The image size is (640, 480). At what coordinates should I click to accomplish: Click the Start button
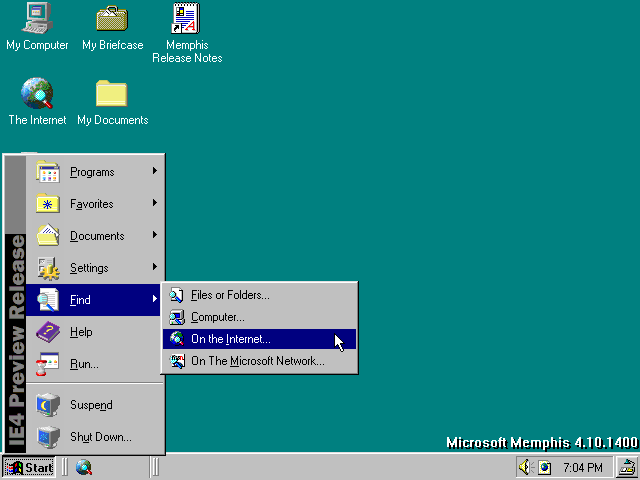pyautogui.click(x=29, y=467)
